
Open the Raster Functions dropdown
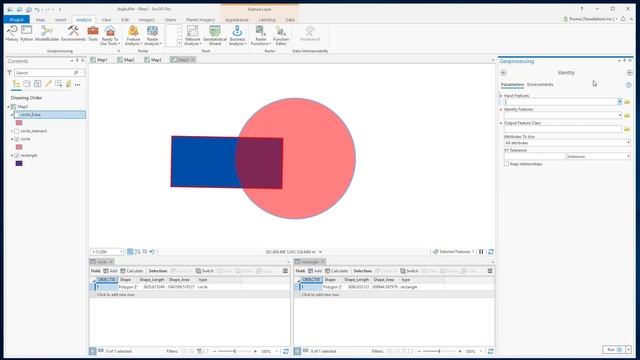(260, 35)
